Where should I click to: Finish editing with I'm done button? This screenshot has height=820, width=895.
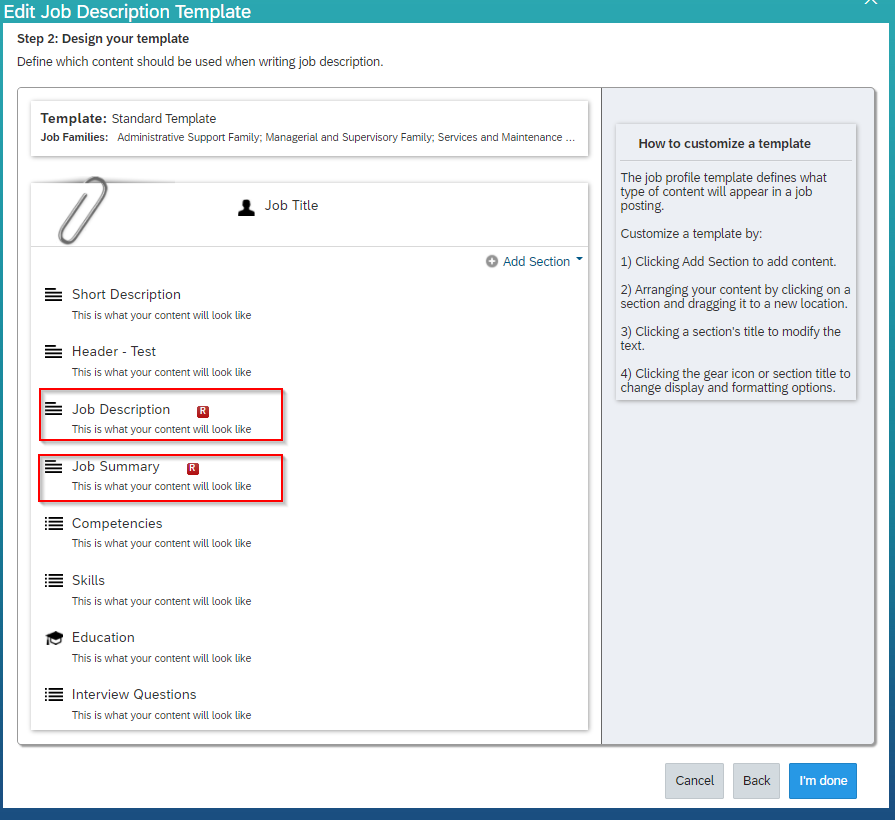click(x=823, y=781)
